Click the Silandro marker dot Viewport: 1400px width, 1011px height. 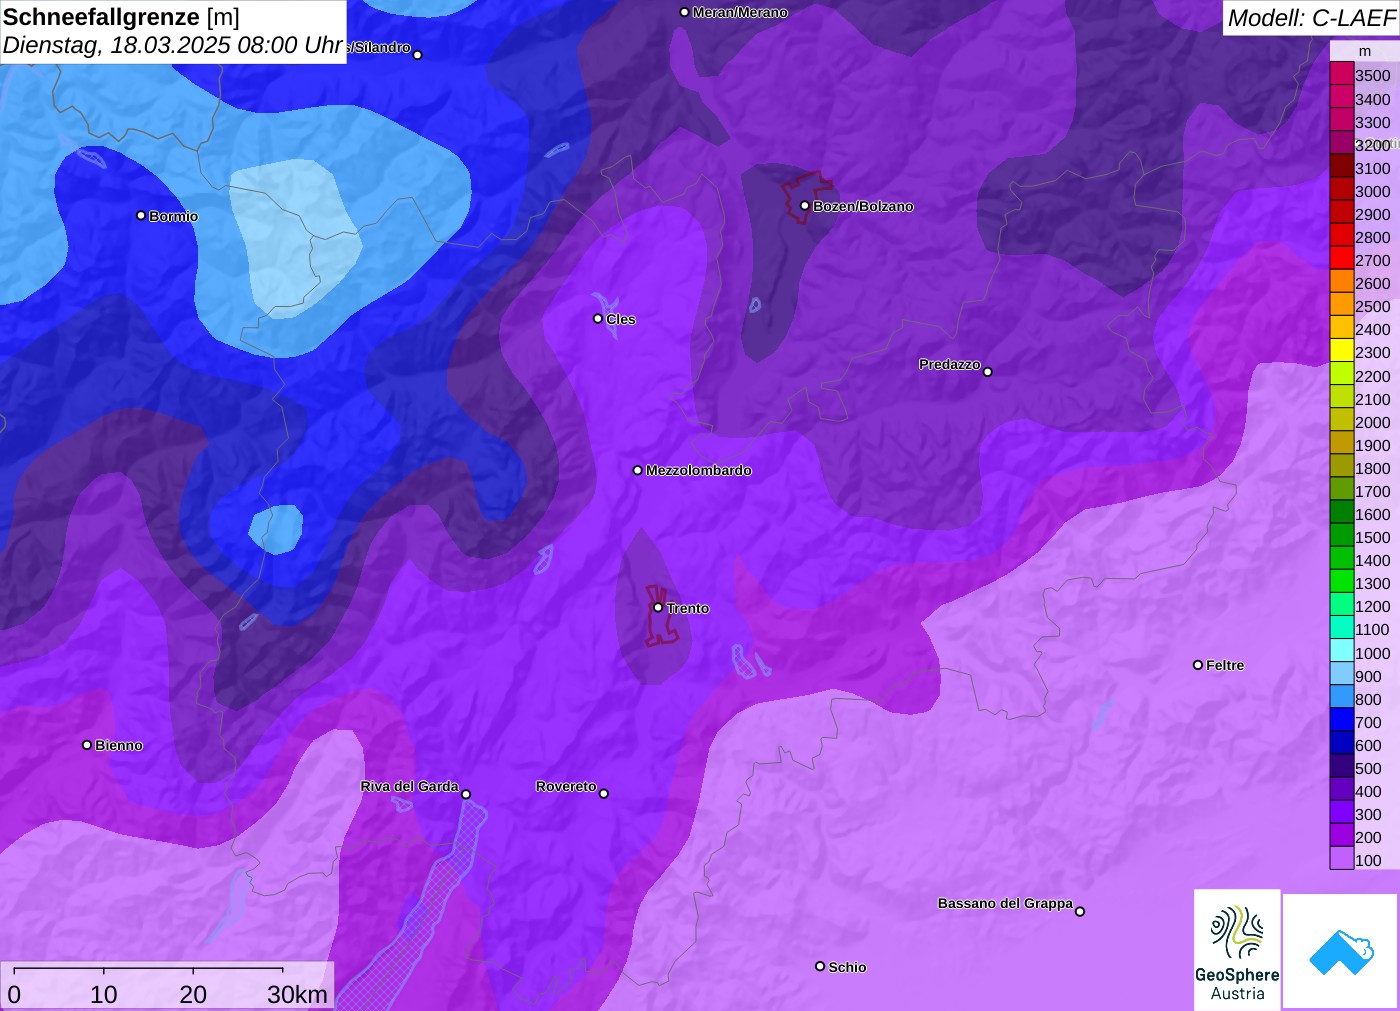click(418, 55)
